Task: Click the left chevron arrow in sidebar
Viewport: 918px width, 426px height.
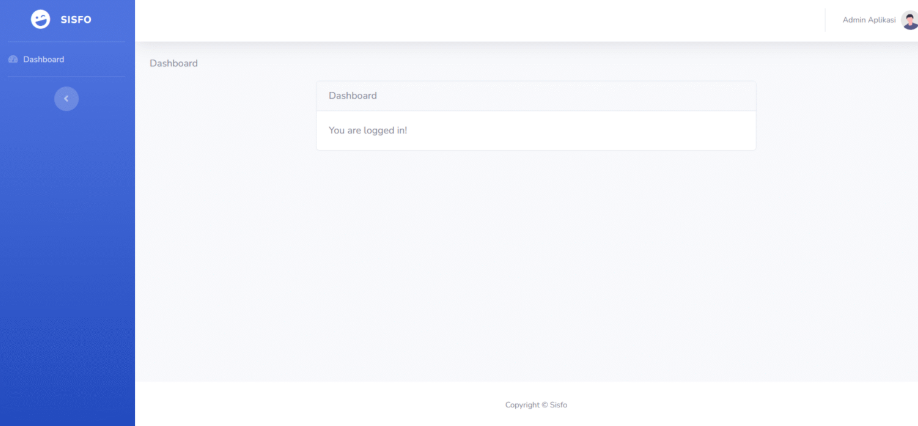Action: (66, 98)
